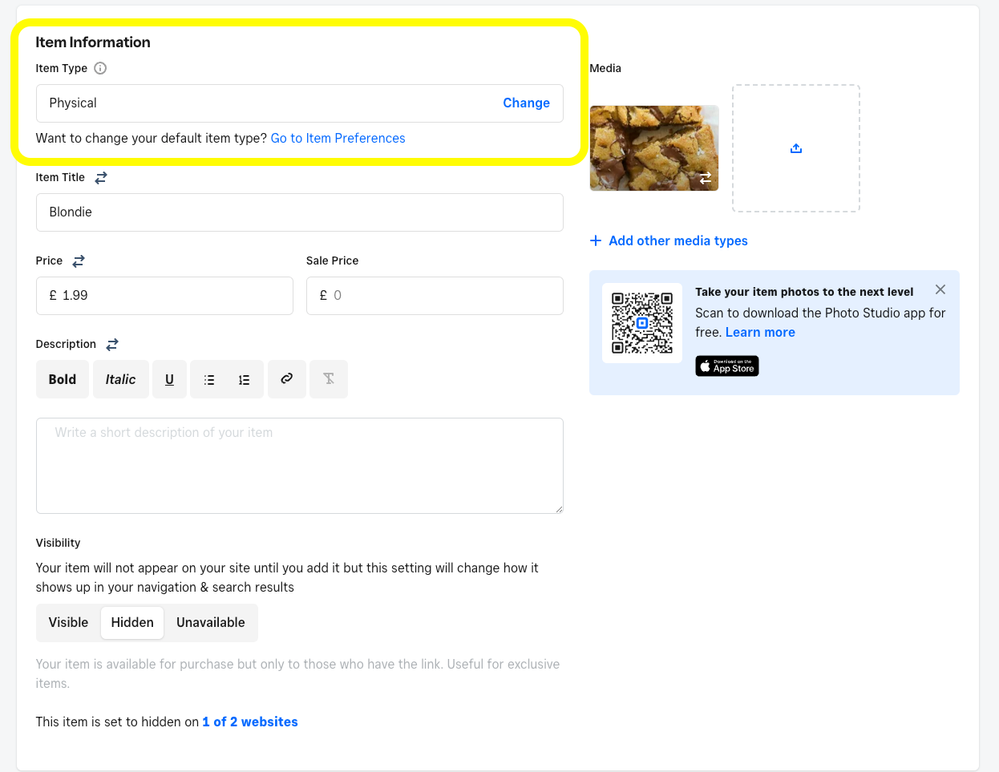The image size is (999, 772).
Task: Change the Physical item type
Action: coord(526,103)
